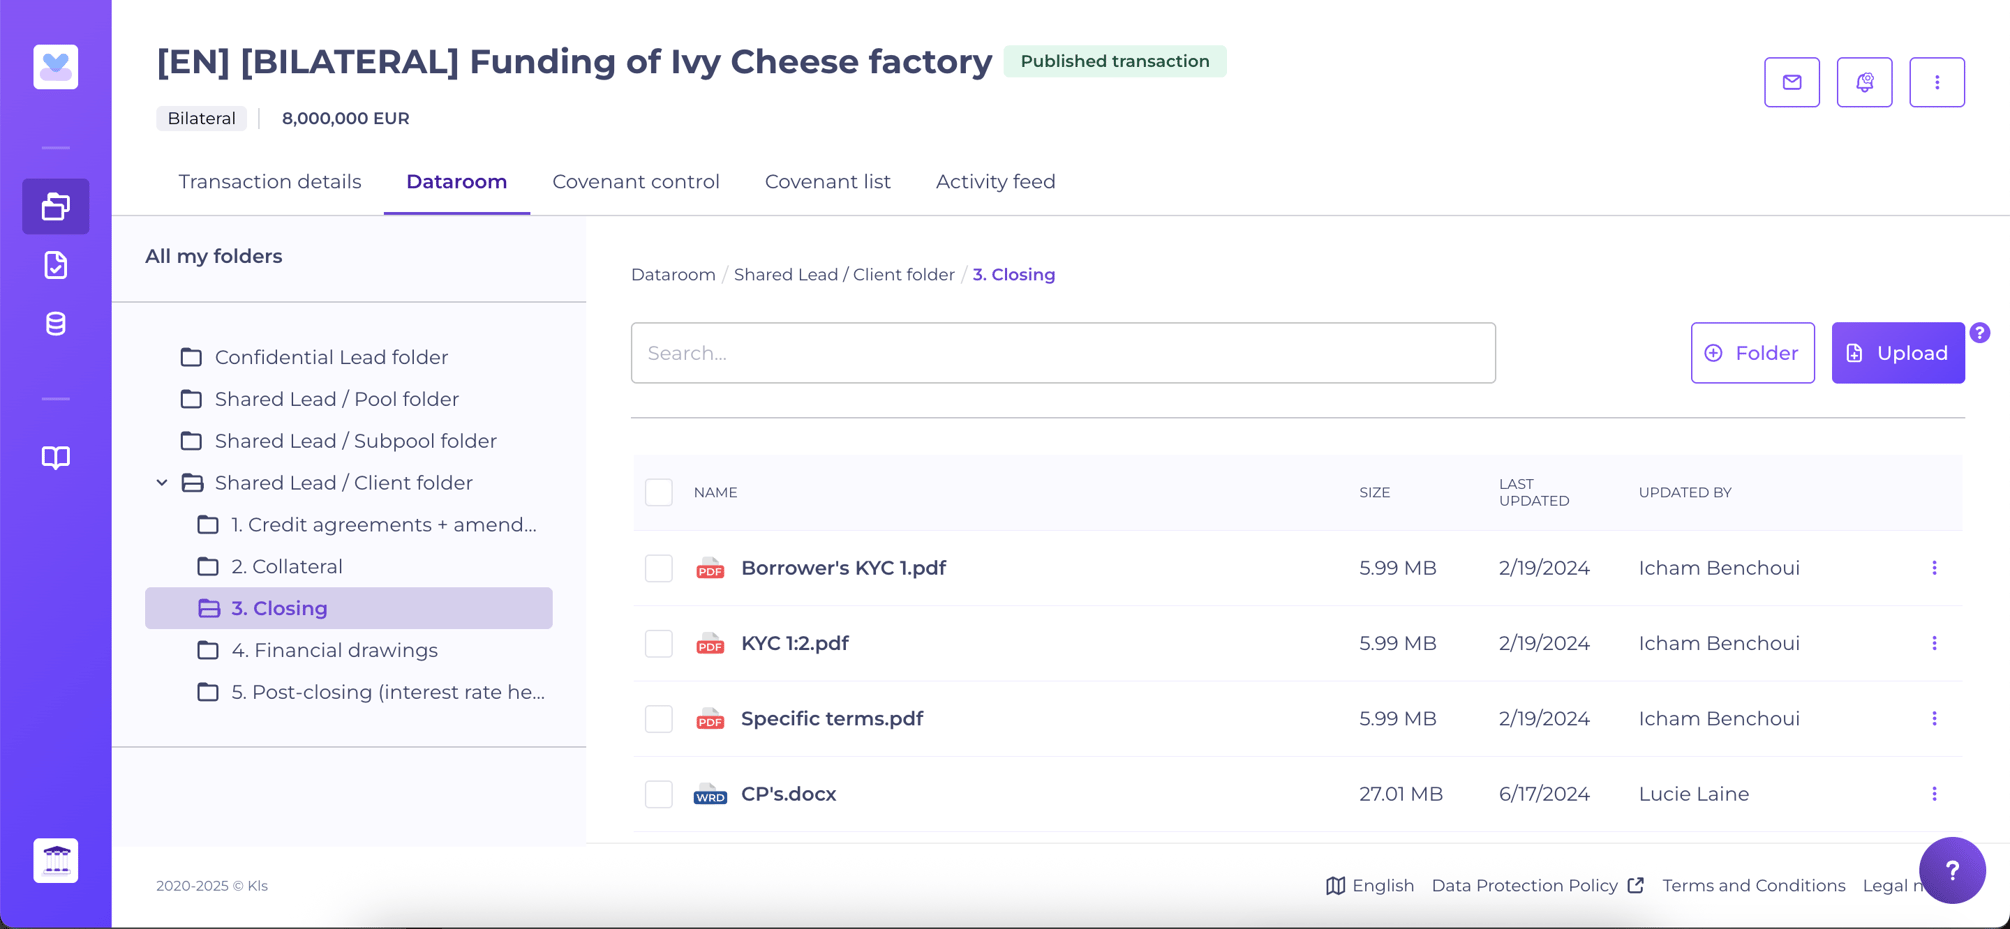This screenshot has height=929, width=2010.
Task: Open row menu for KYC 1:2.pdf
Action: pyautogui.click(x=1934, y=643)
